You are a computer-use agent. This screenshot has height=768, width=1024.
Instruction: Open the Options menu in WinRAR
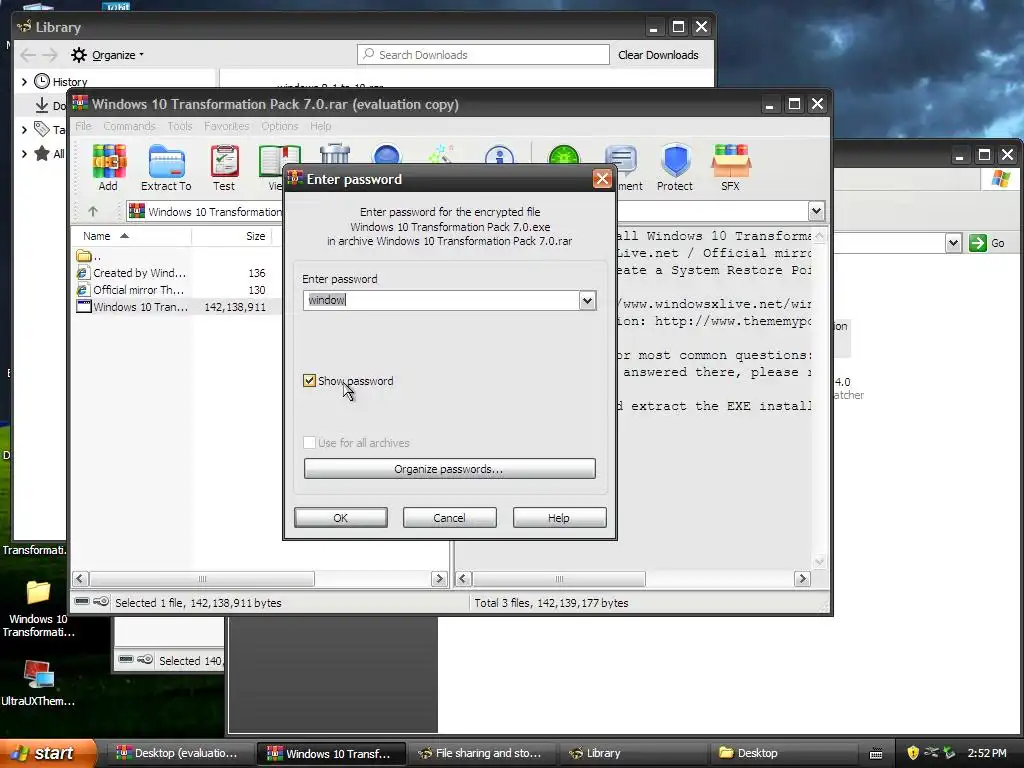(x=280, y=126)
